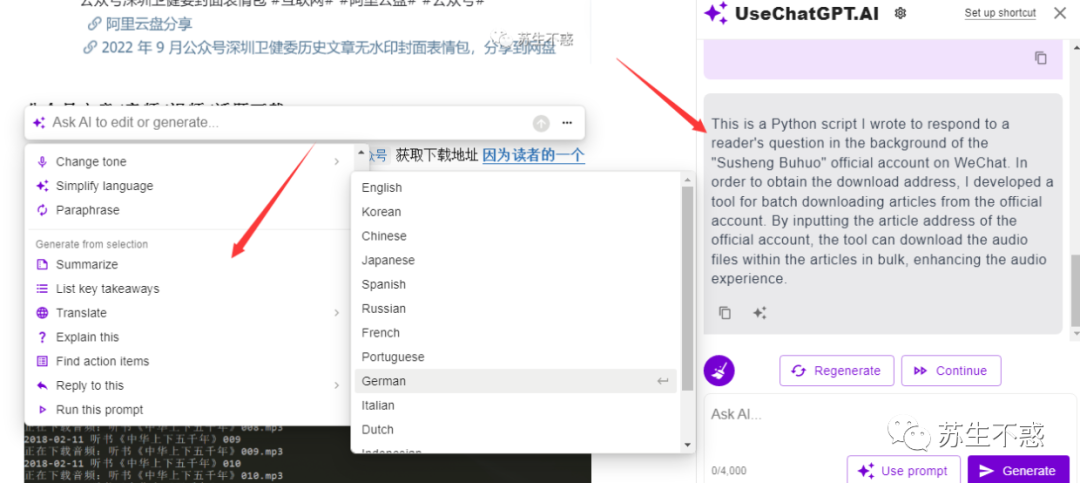This screenshot has height=483, width=1080.
Task: Click the Paraphrase refresh icon
Action: [42, 210]
